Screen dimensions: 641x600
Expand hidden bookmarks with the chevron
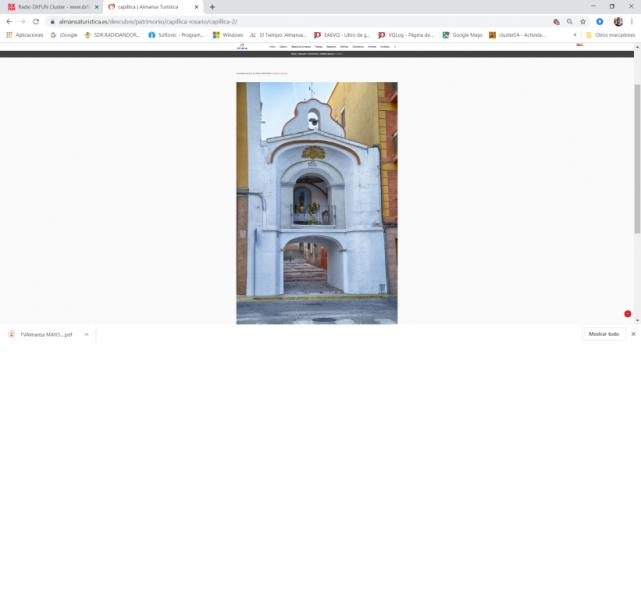[575, 35]
